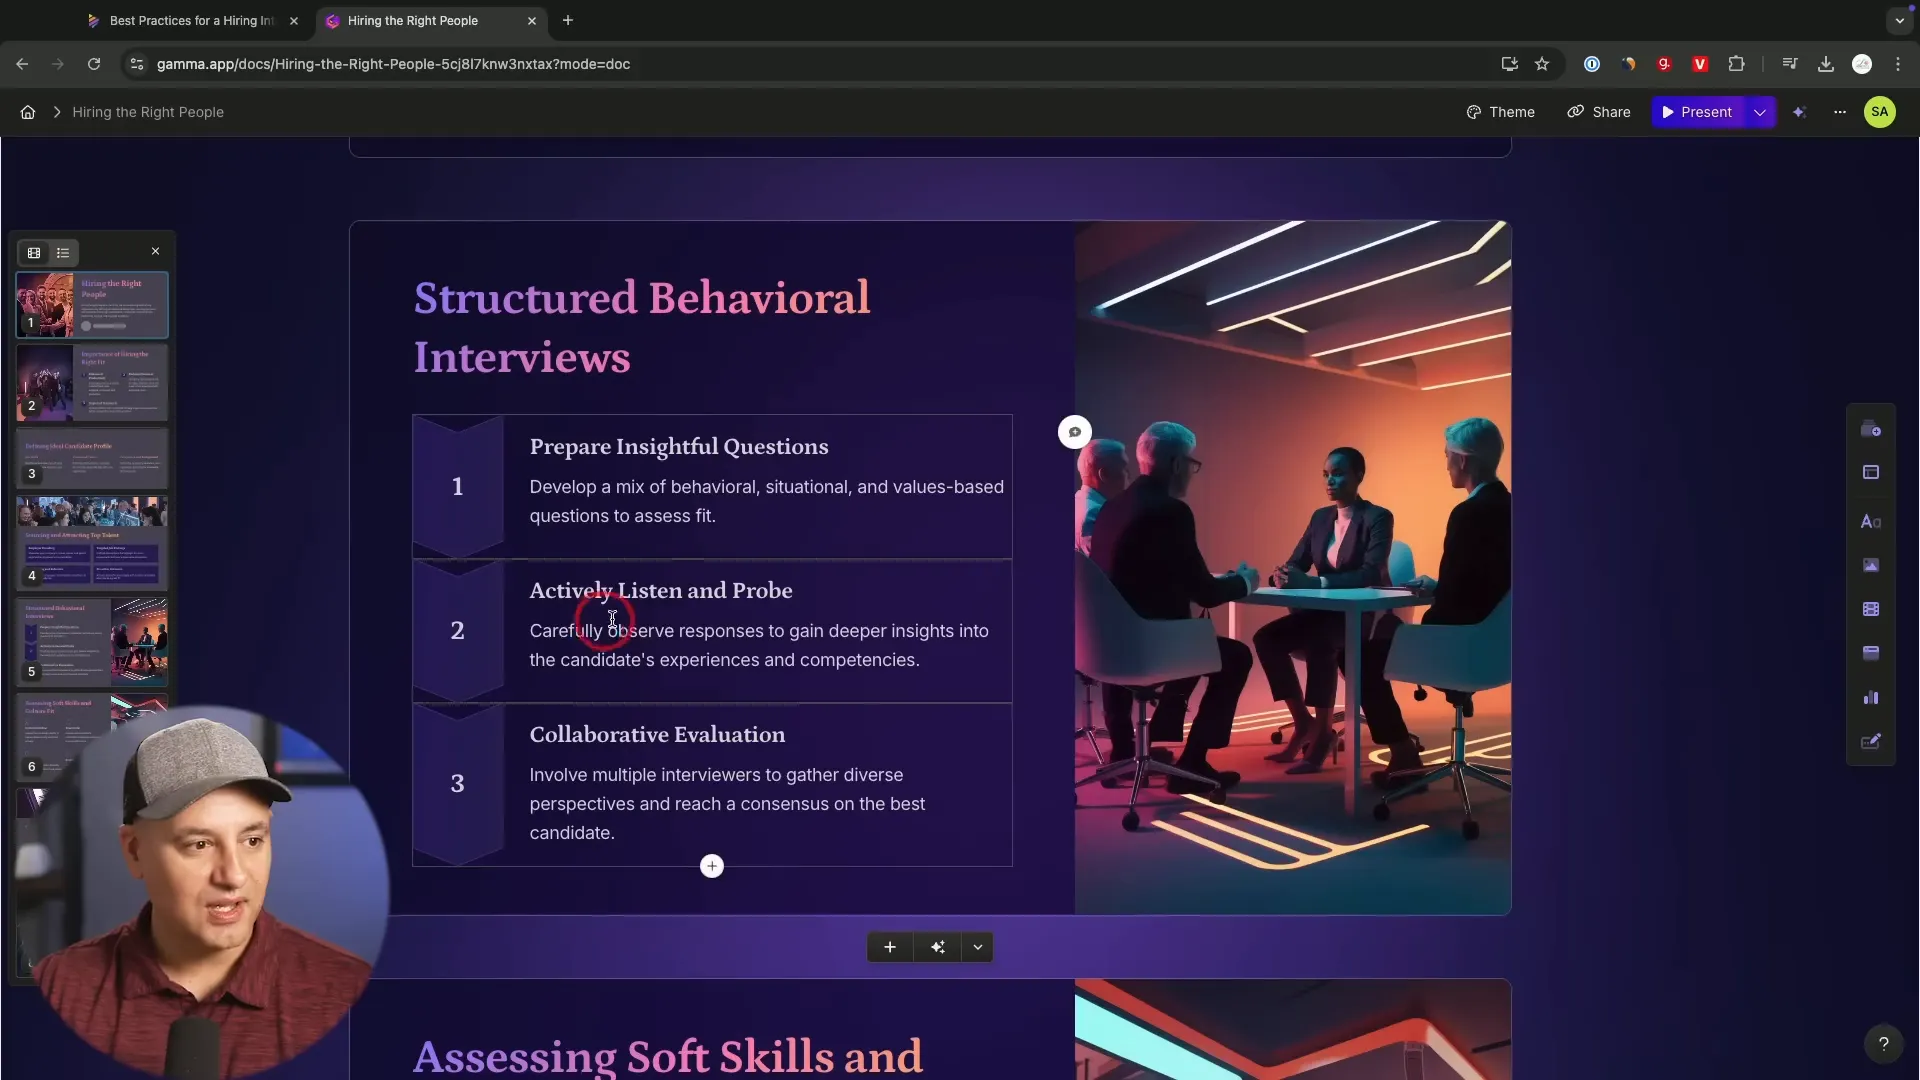
Task: Open the Edit with AI sparkle button
Action: pyautogui.click(x=1799, y=112)
